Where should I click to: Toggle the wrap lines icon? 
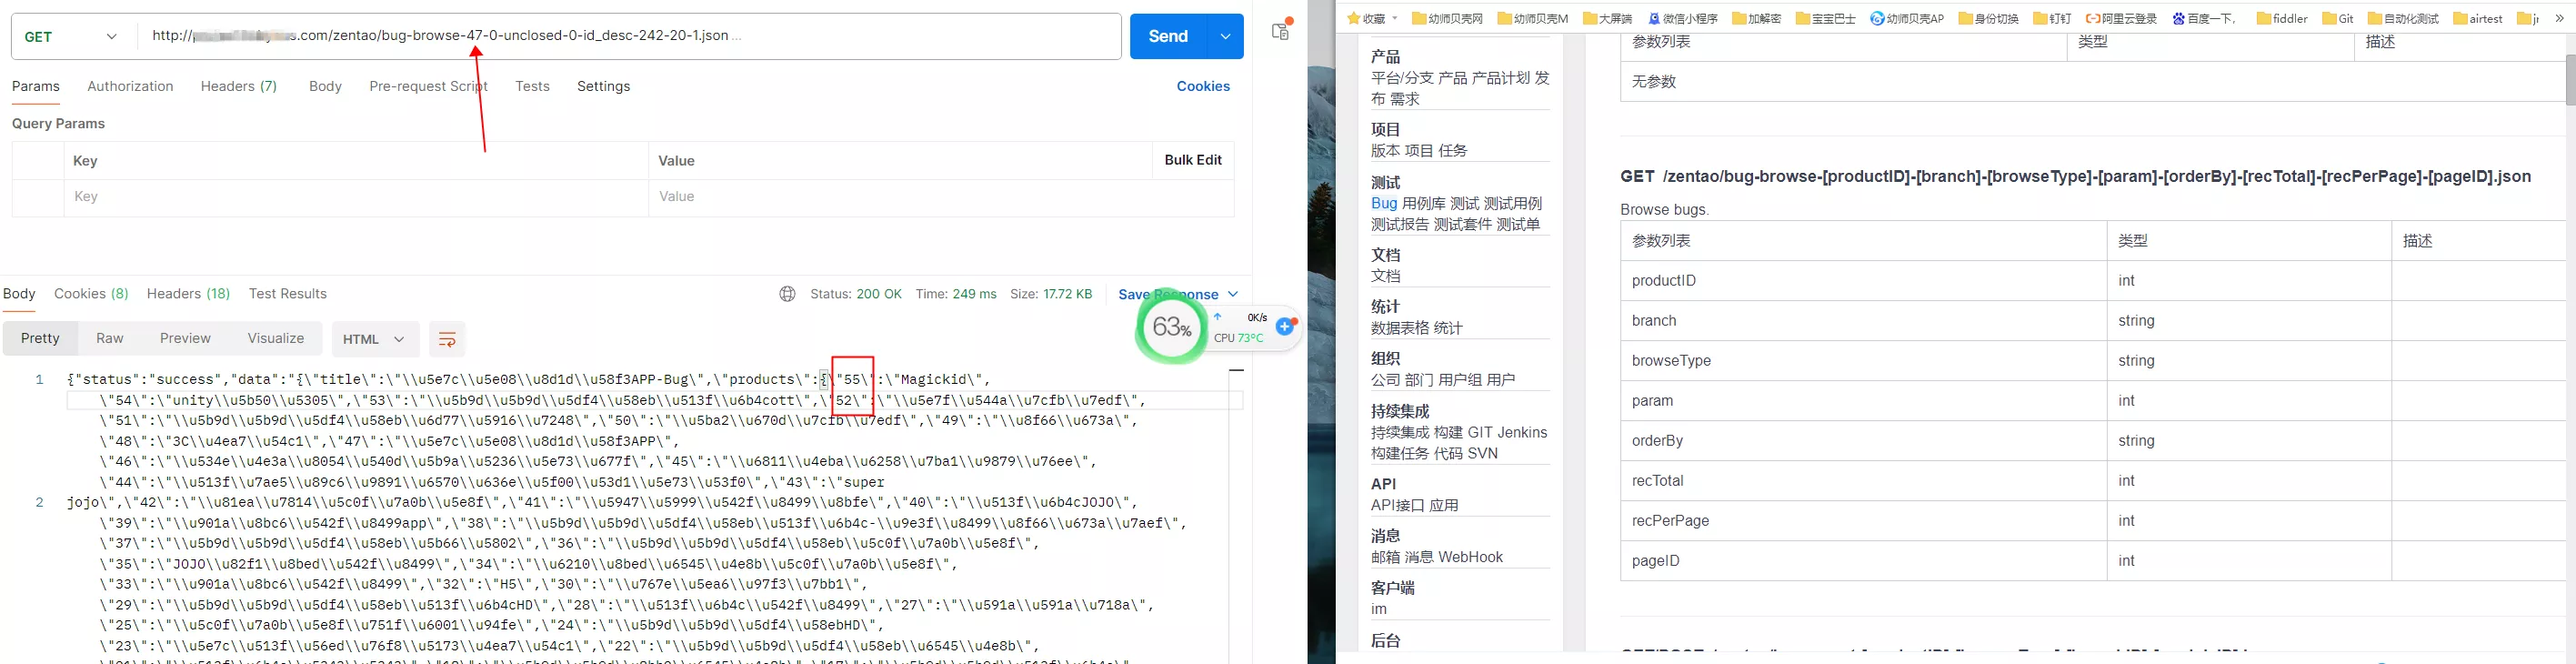pos(447,339)
